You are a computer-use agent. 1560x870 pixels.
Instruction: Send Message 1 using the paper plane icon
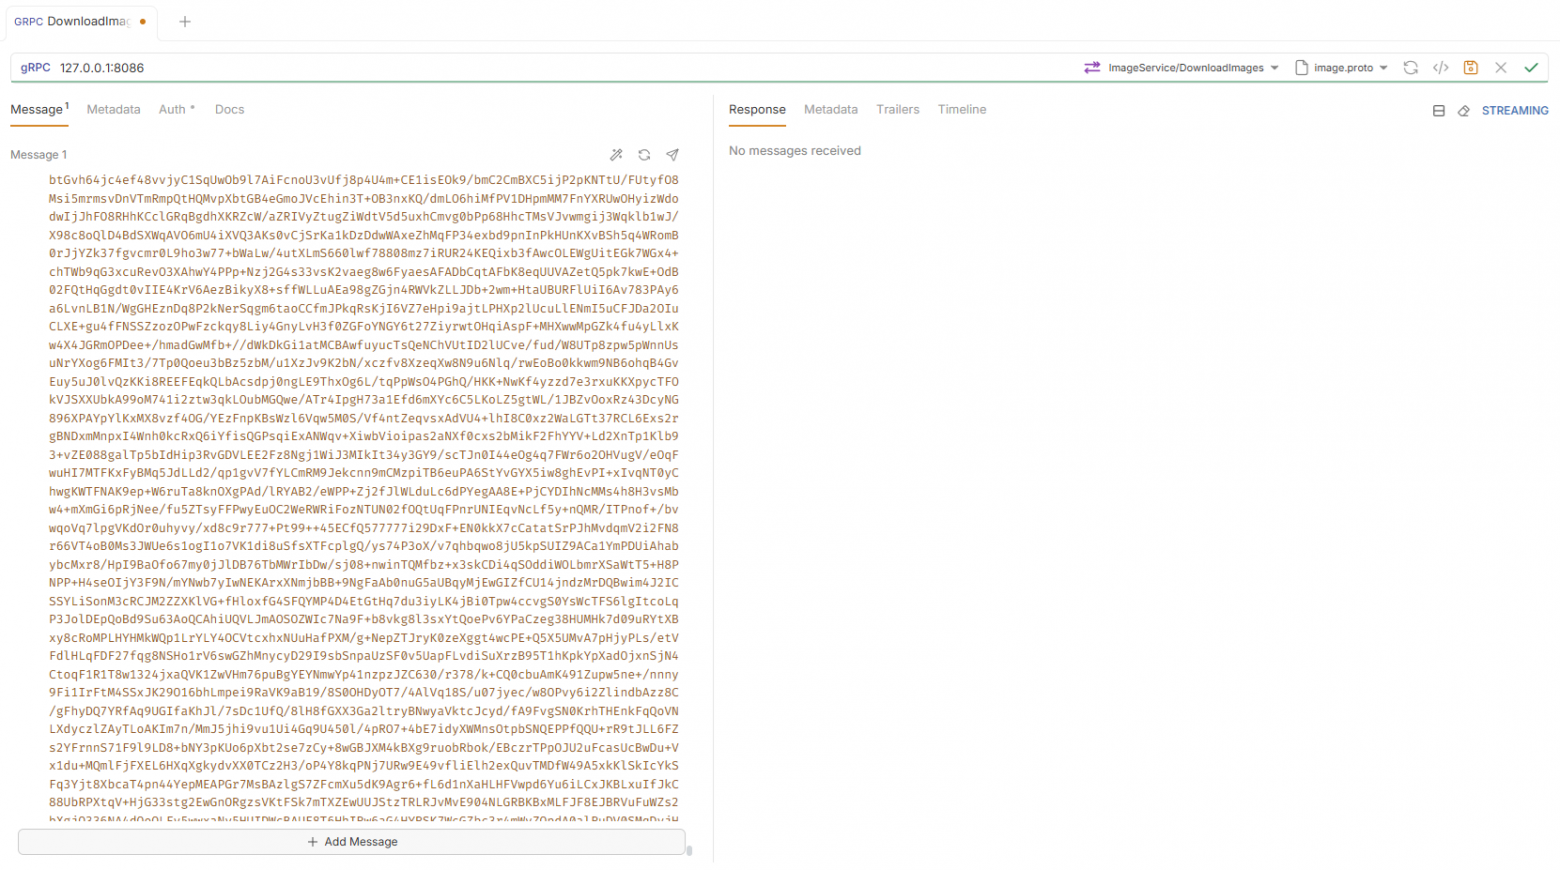(x=672, y=154)
